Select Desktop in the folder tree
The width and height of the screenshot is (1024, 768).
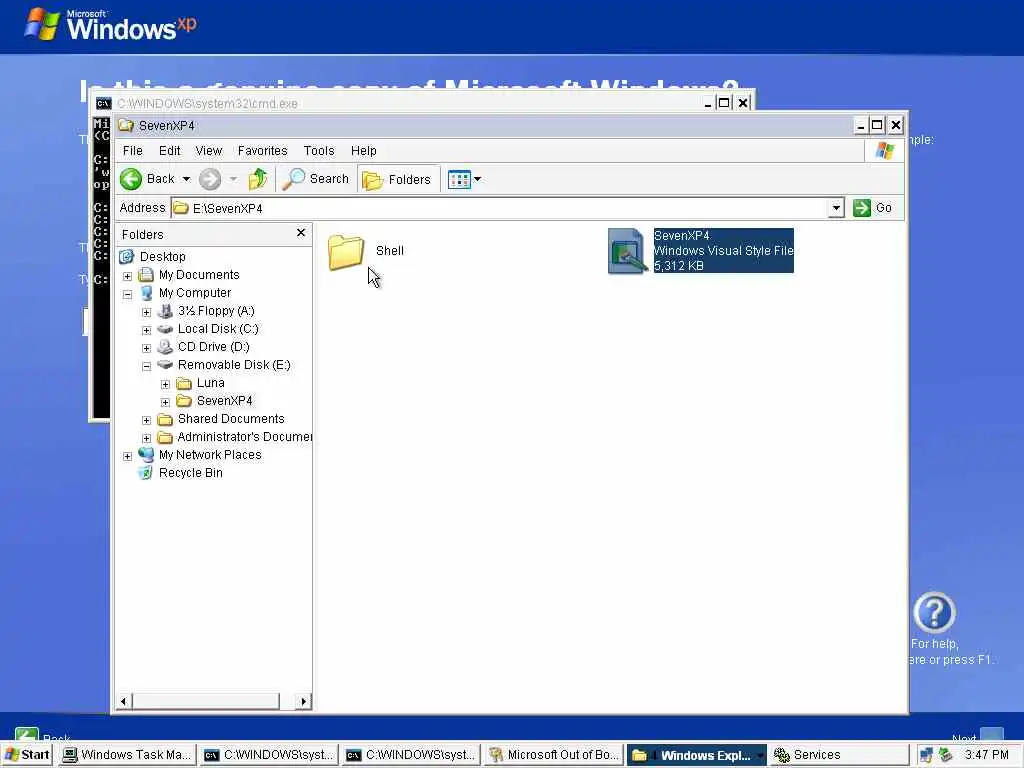pyautogui.click(x=163, y=257)
